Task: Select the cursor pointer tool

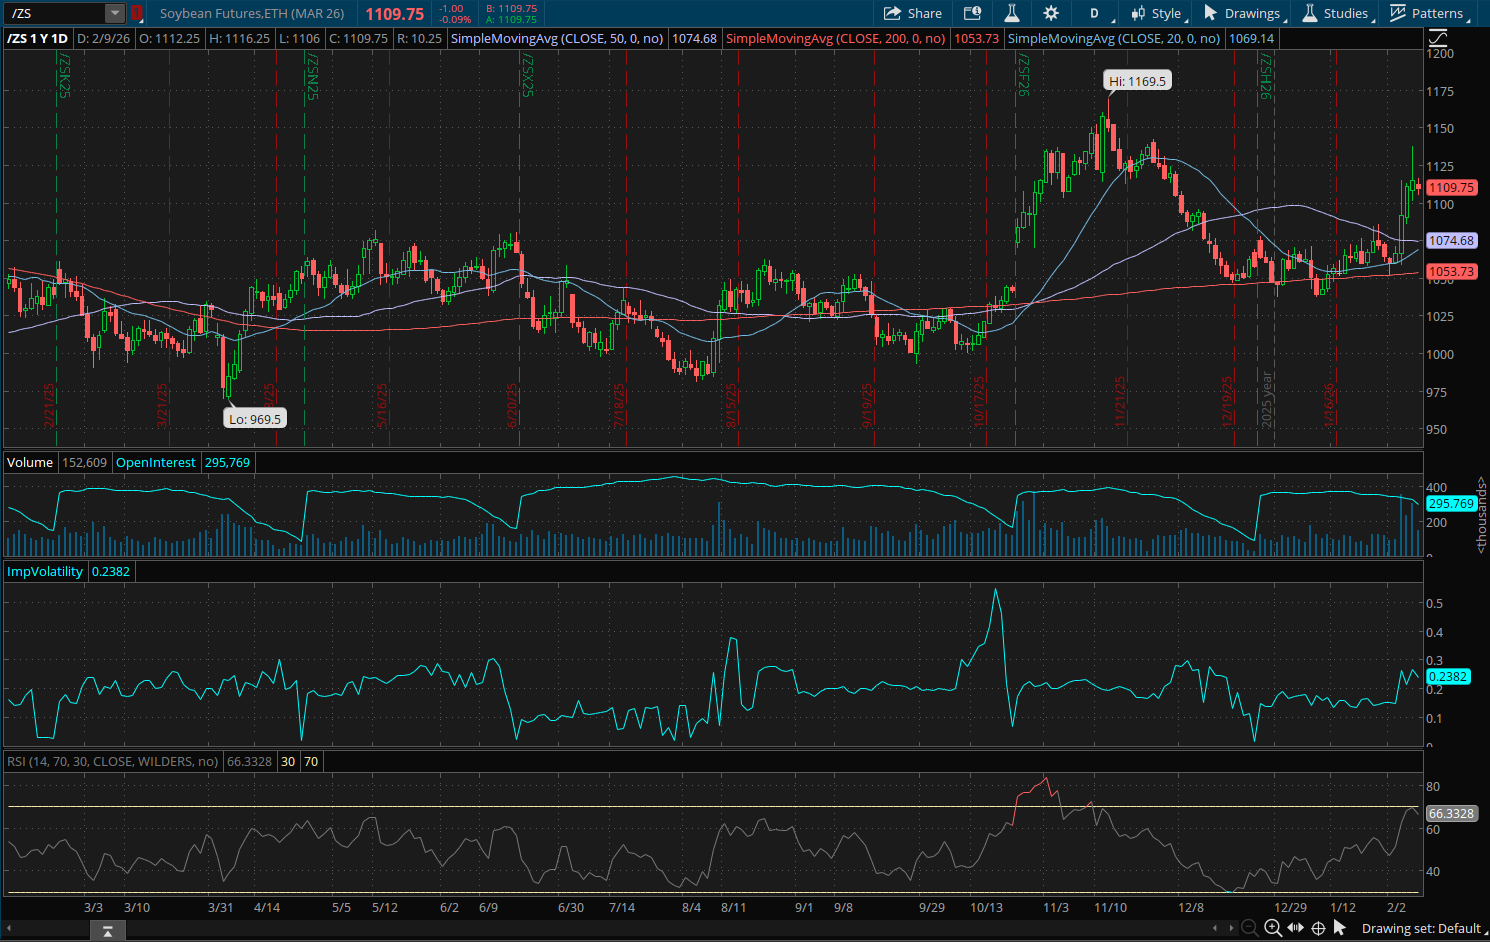Action: pyautogui.click(x=1341, y=928)
